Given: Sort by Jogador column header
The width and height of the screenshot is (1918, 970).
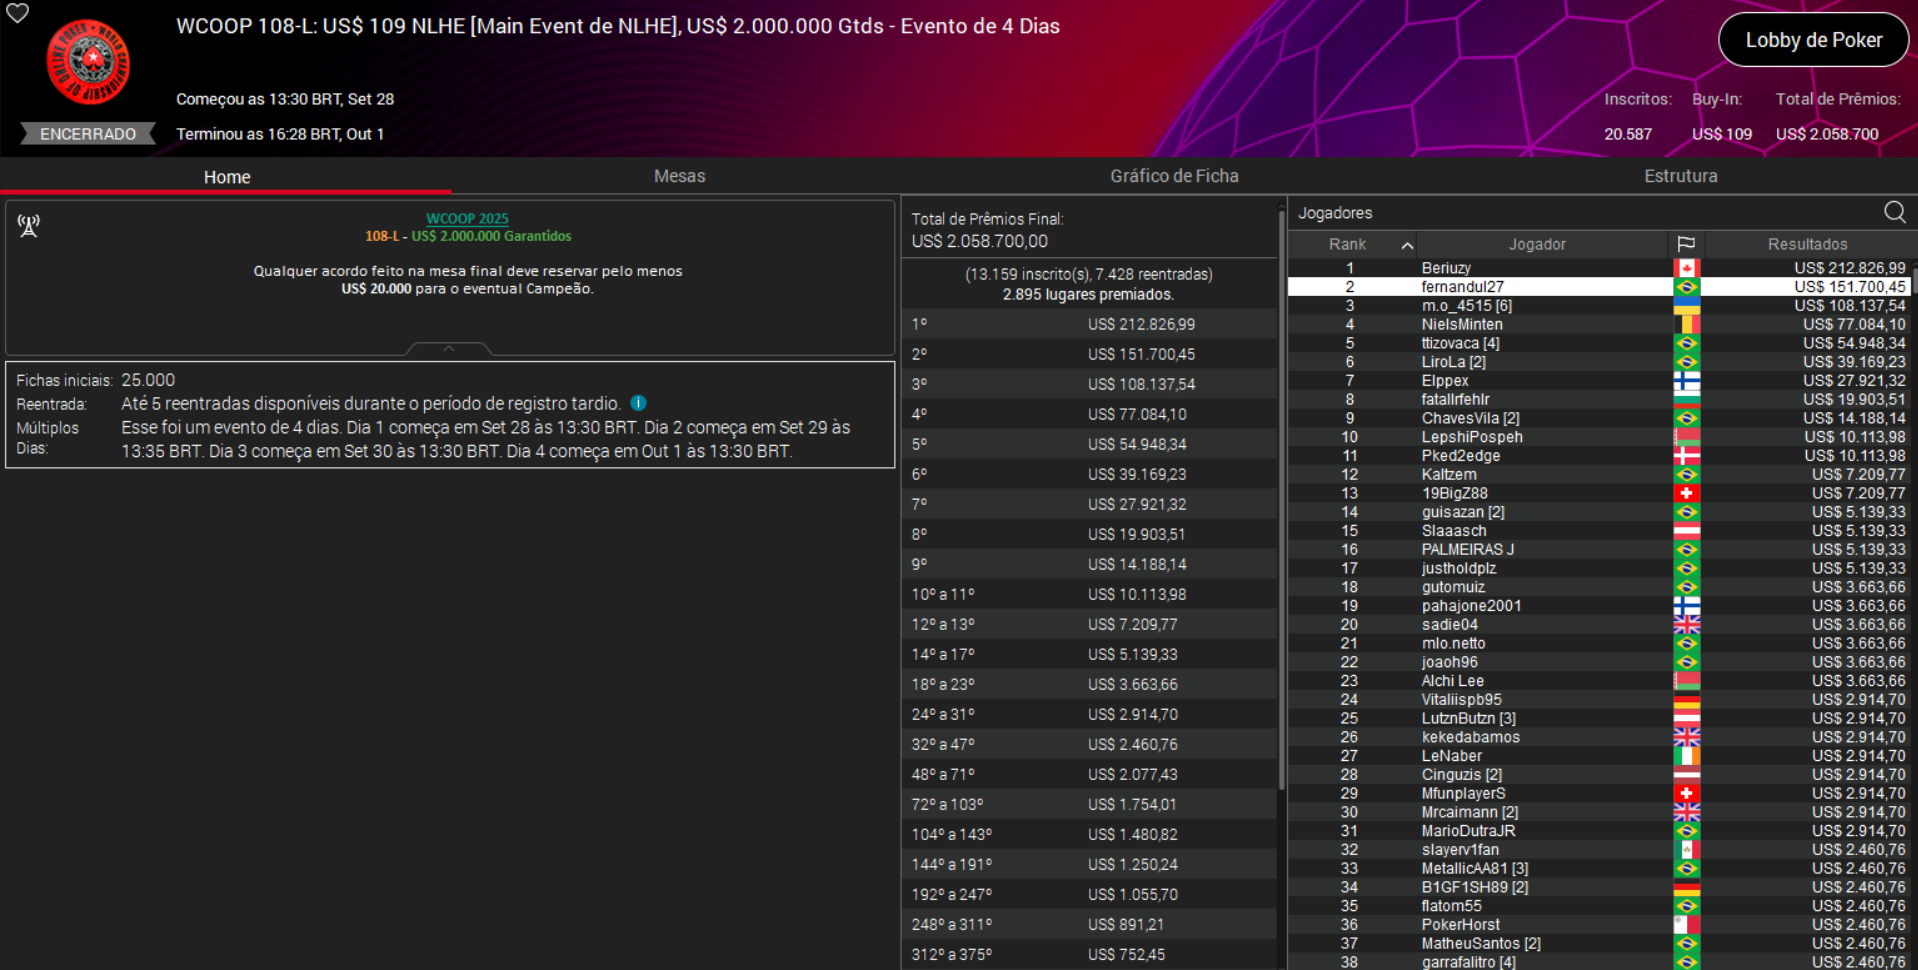Looking at the screenshot, I should coord(1537,244).
